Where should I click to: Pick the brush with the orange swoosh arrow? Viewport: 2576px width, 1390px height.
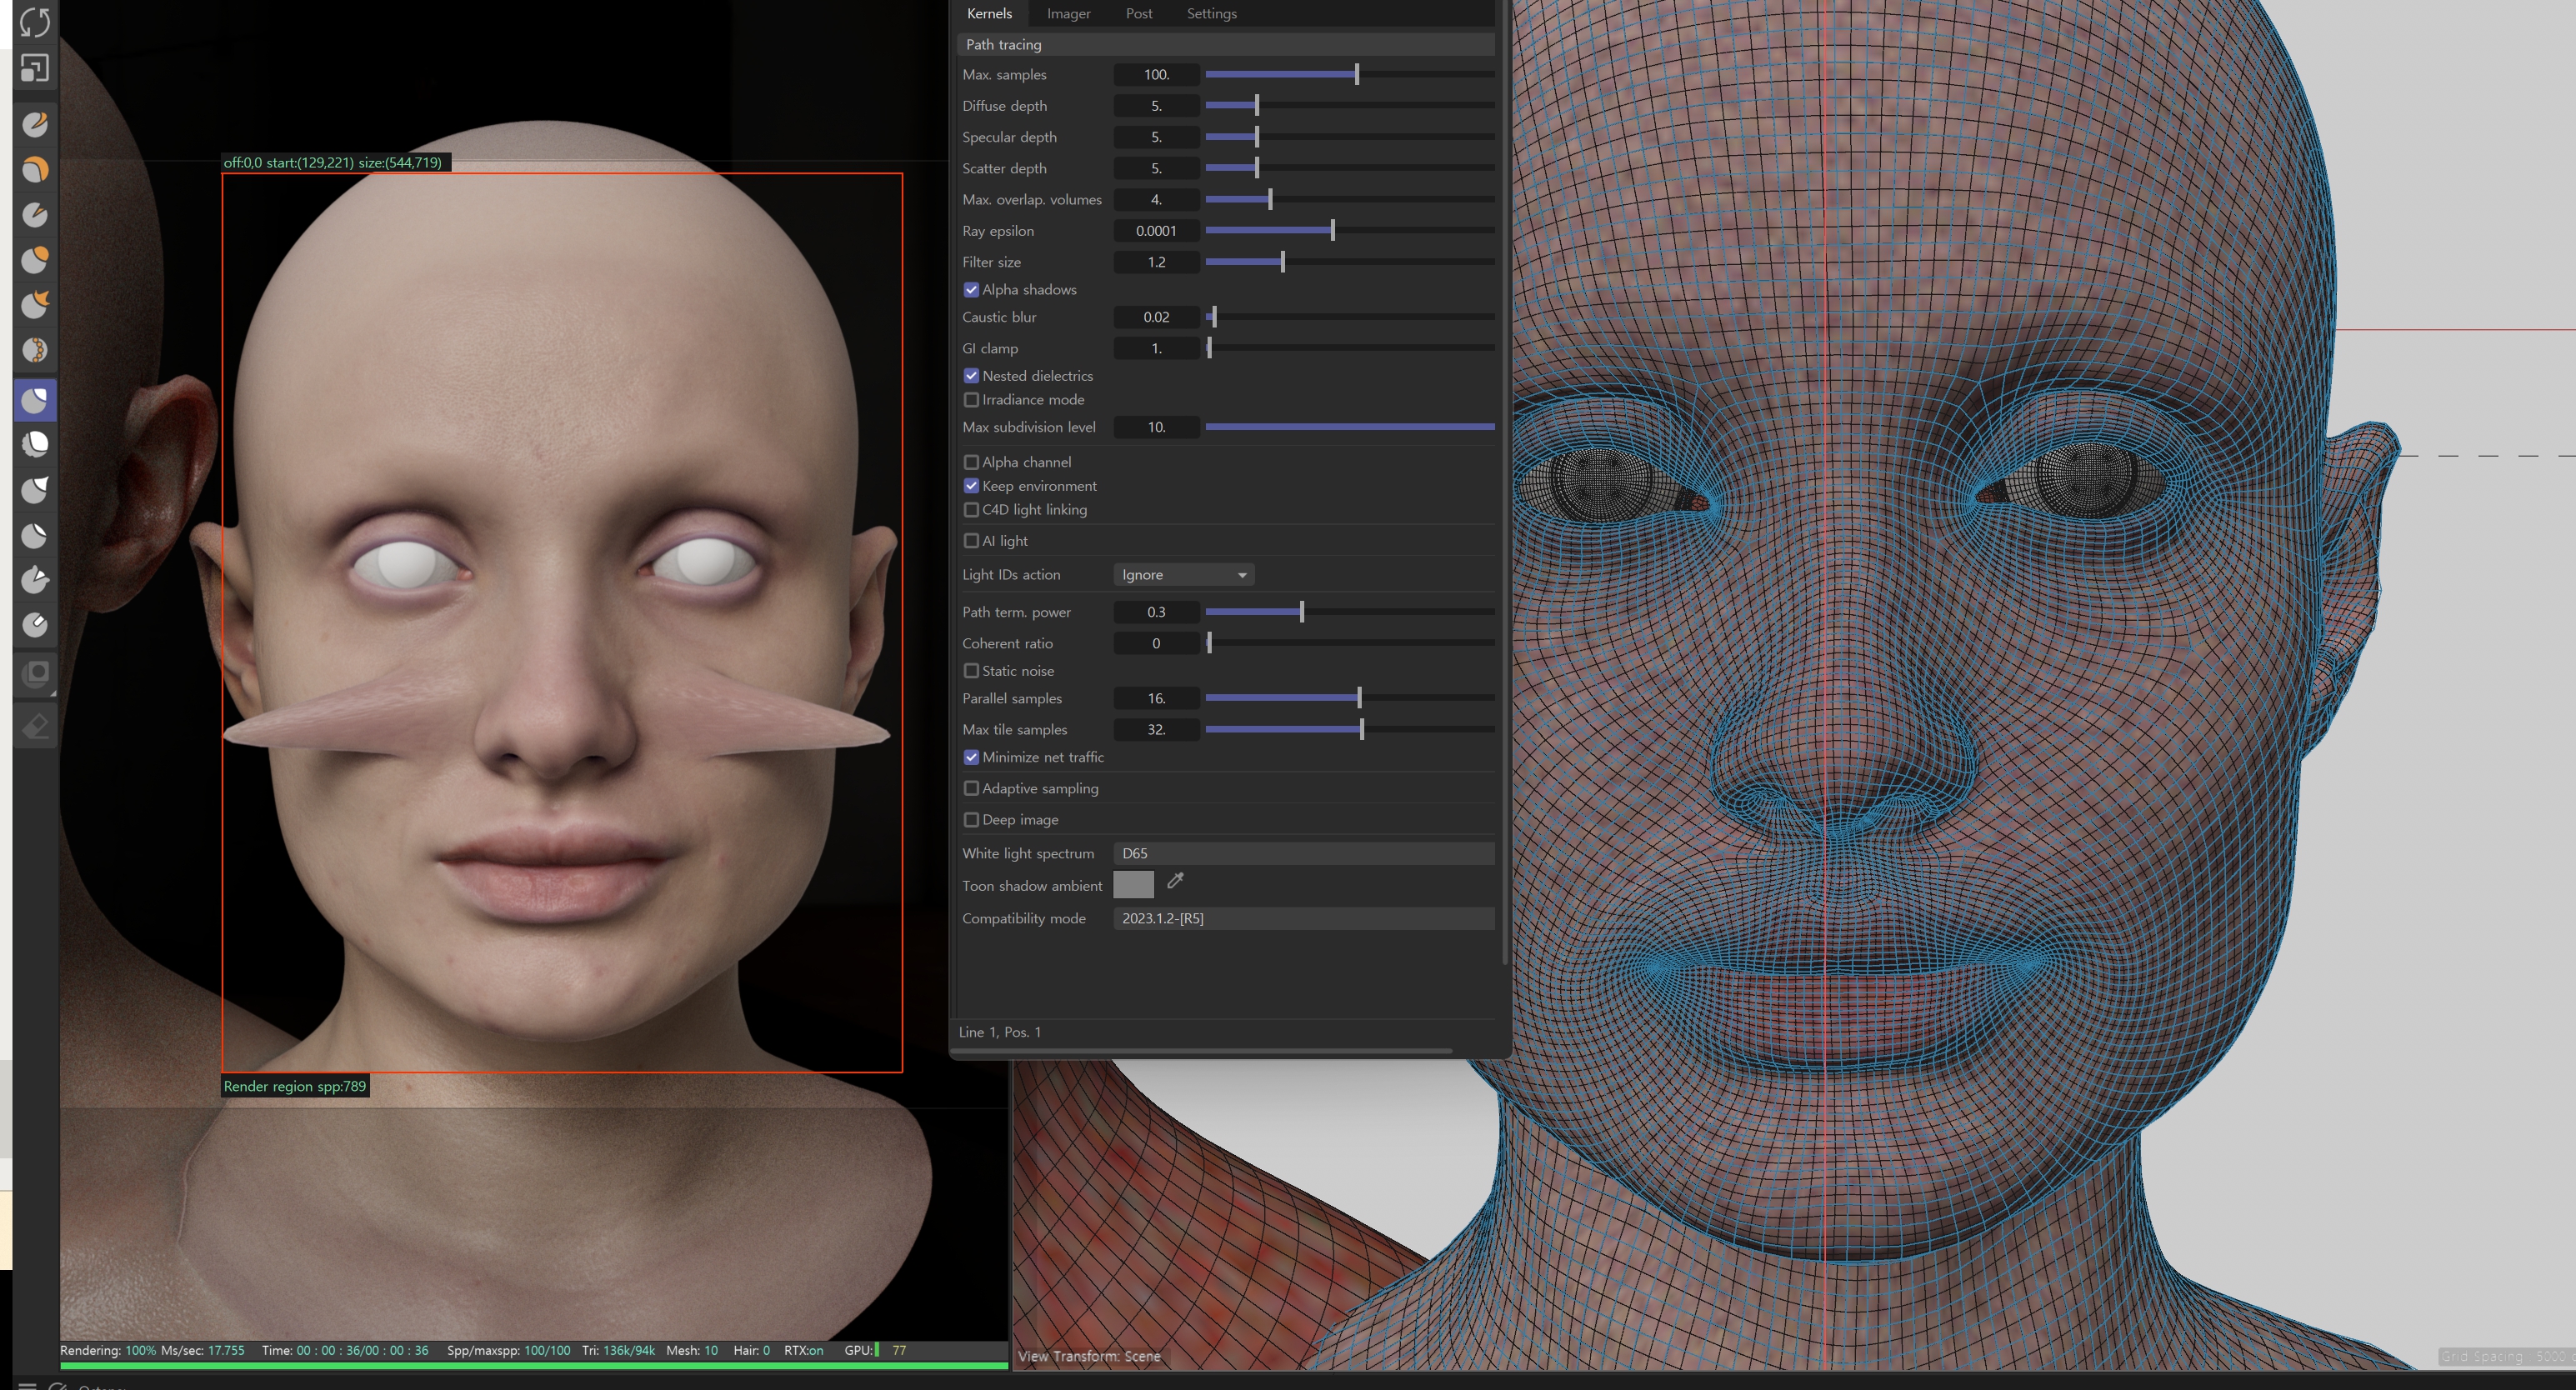(35, 304)
